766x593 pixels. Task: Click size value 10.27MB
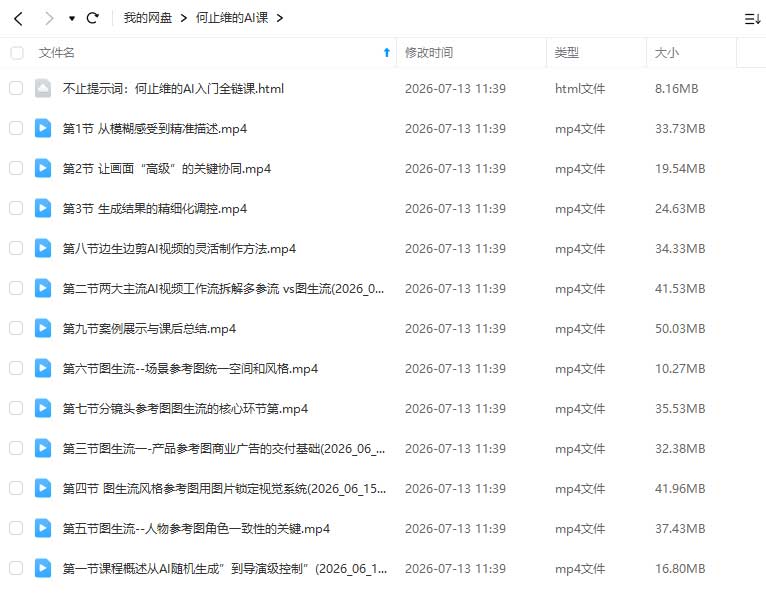680,368
